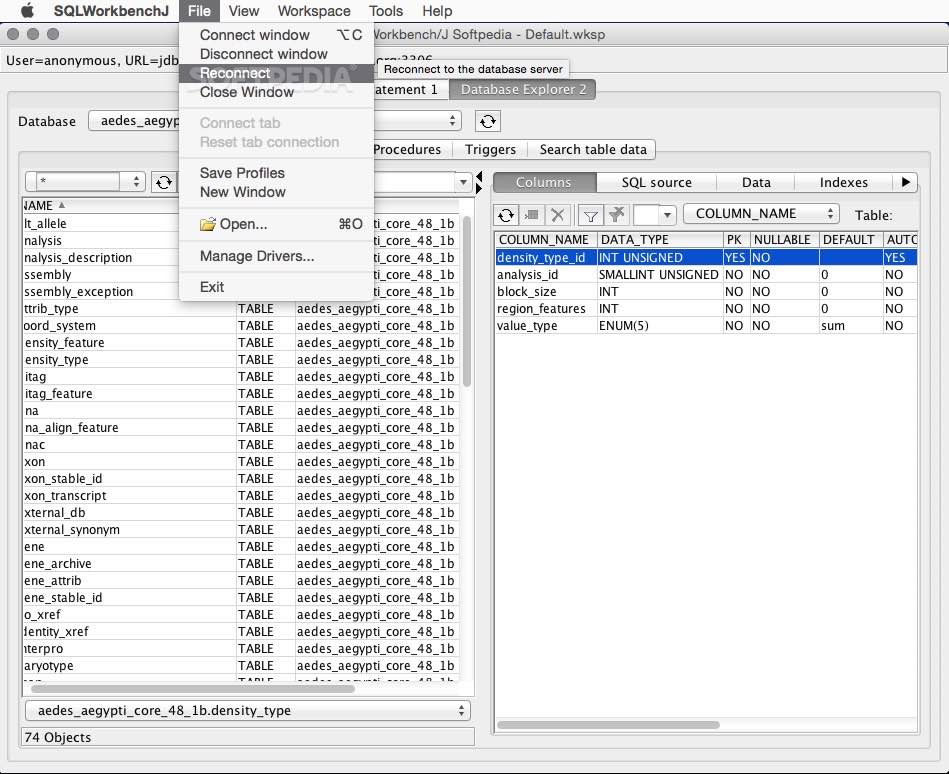949x774 pixels.
Task: Sort by DATA_TYPE column header
Action: 660,240
